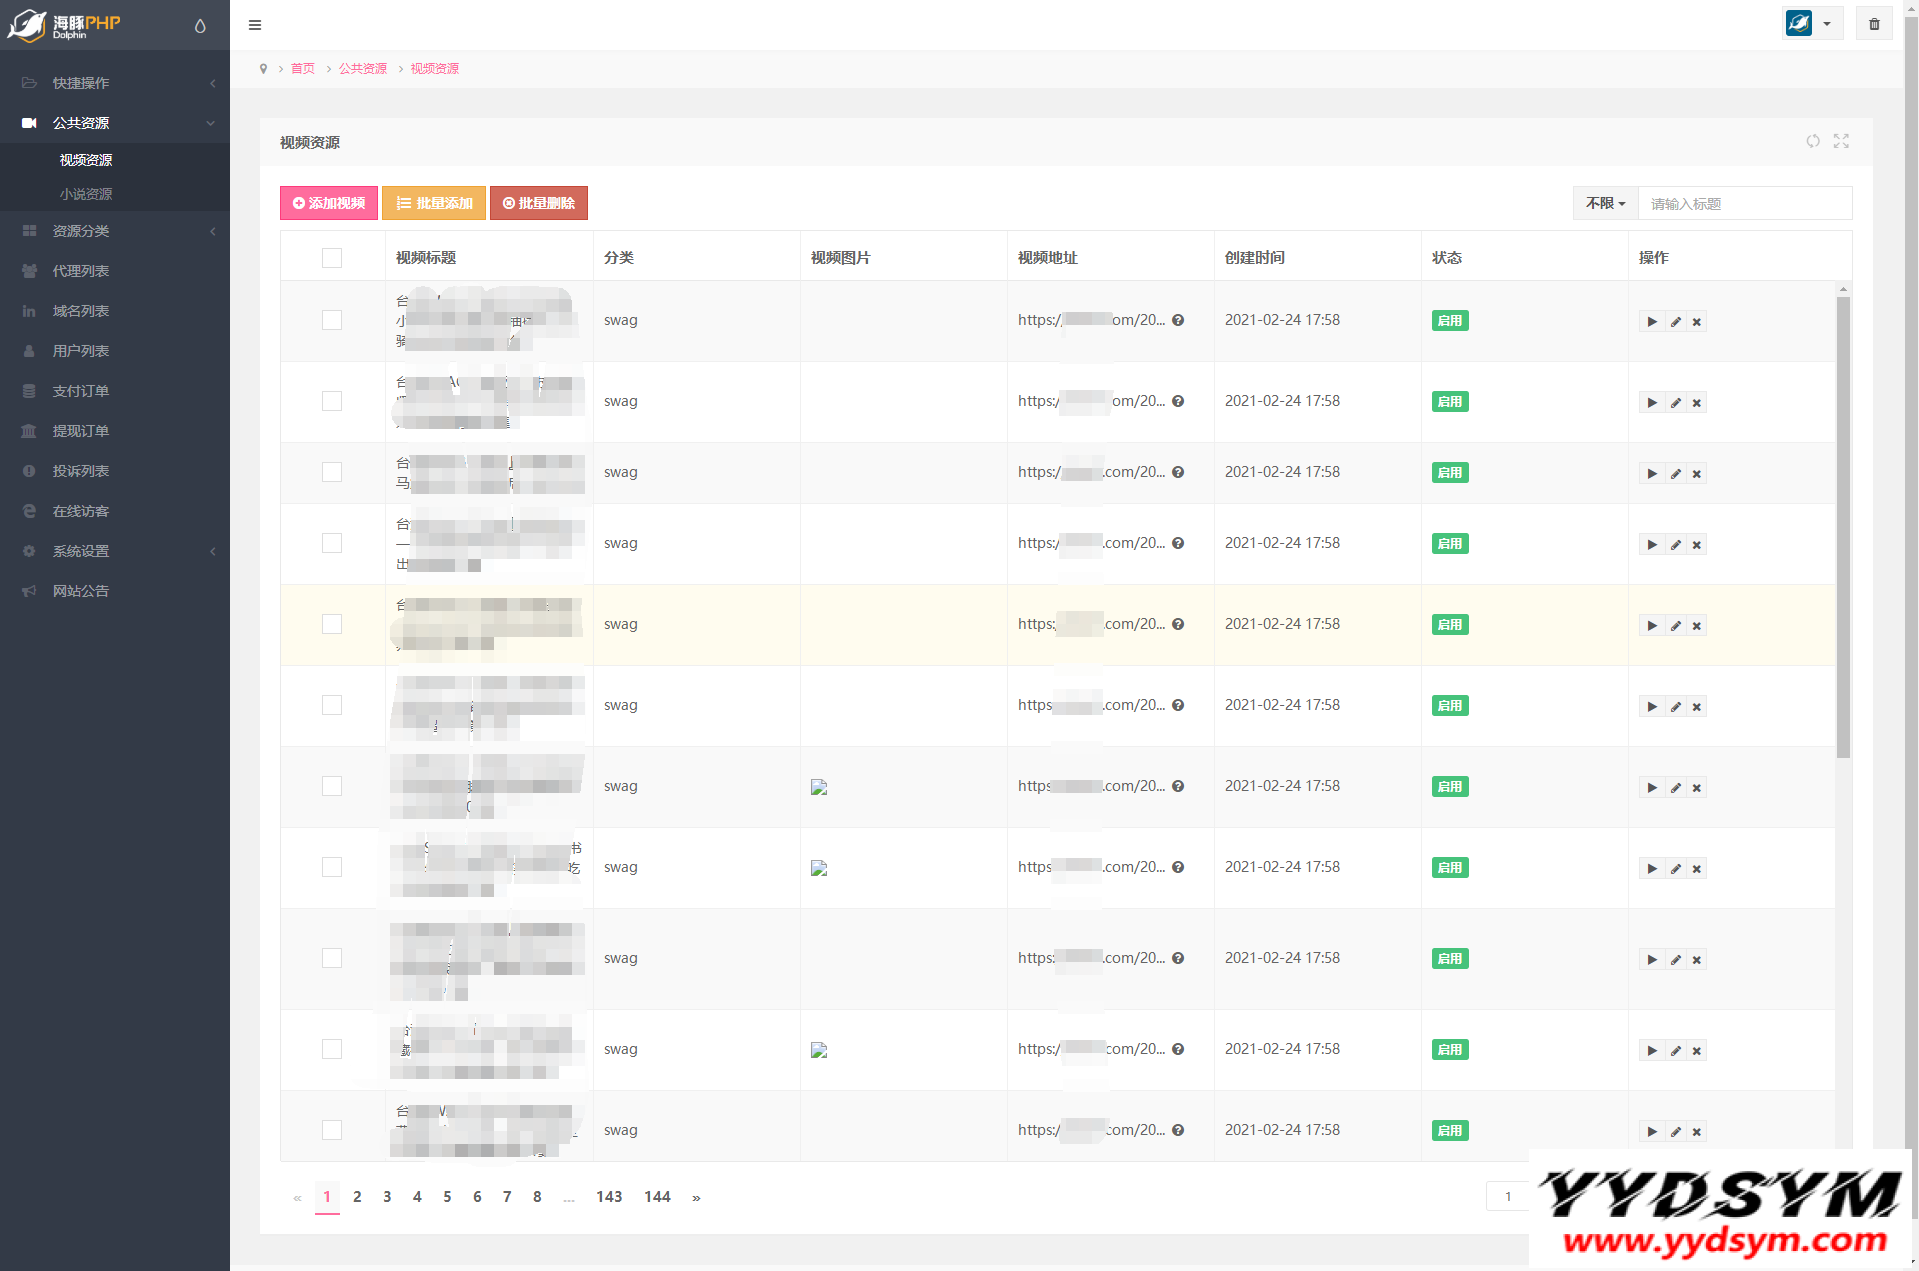Click the 代理列表 users icon
Viewport: 1919px width, 1271px height.
pos(29,271)
